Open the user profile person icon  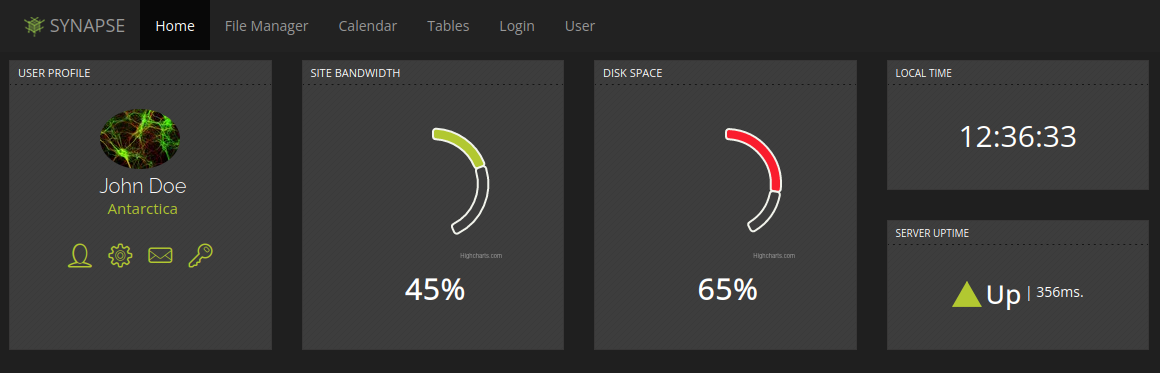[80, 255]
